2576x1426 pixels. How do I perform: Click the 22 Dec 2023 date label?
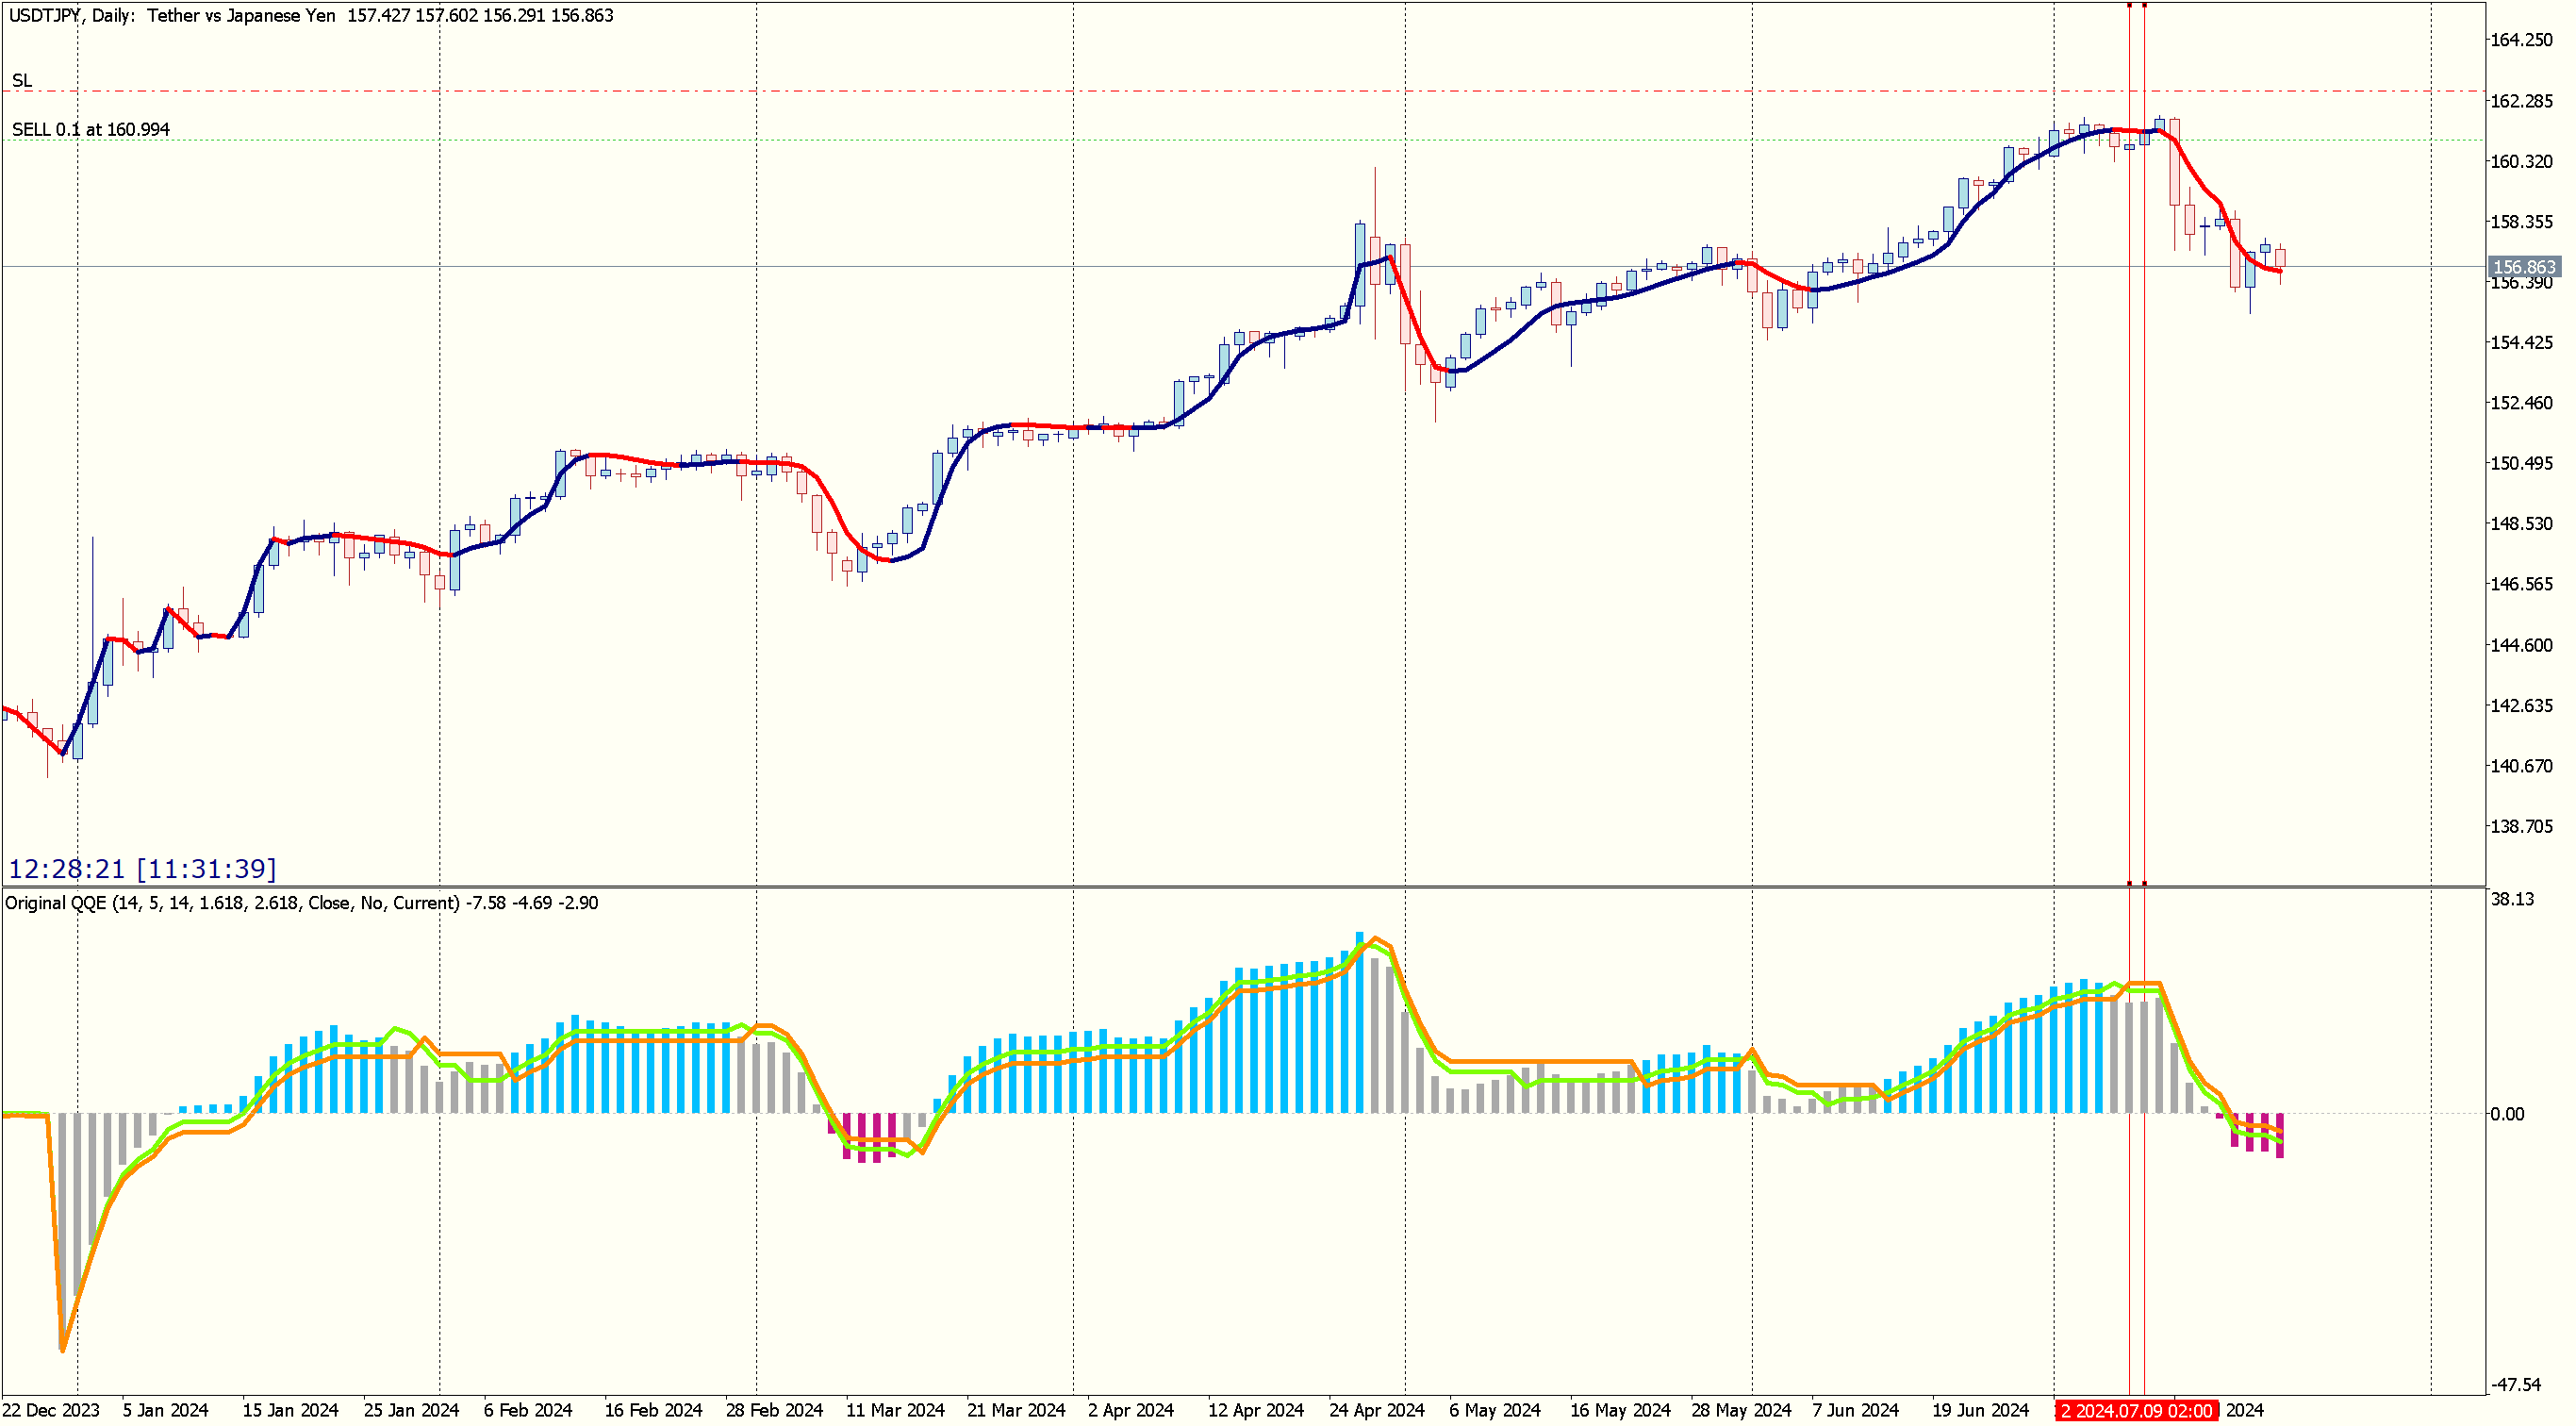[x=51, y=1411]
